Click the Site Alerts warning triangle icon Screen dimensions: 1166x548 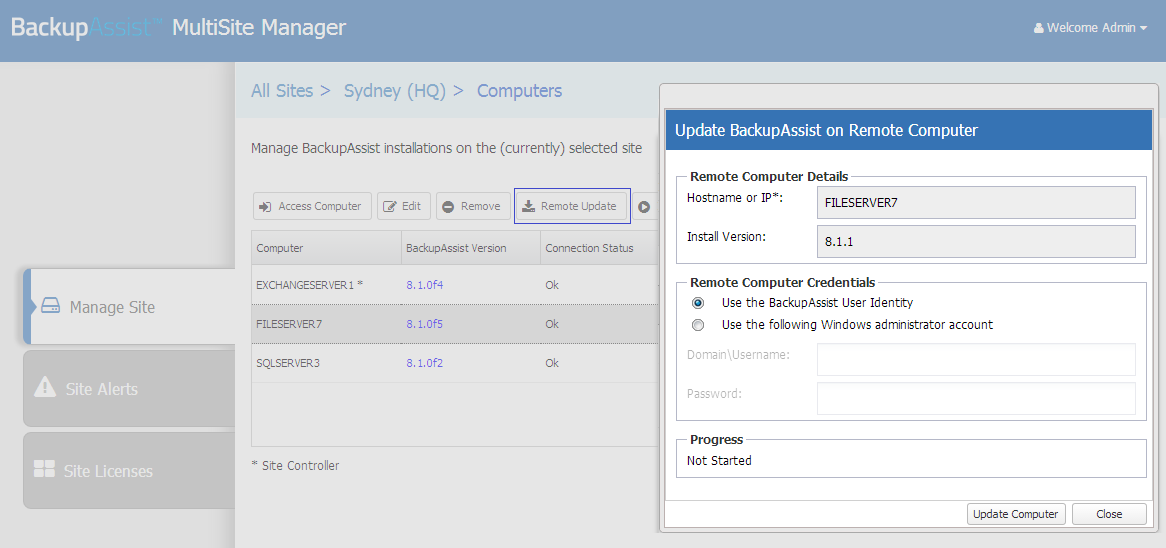pyautogui.click(x=45, y=387)
